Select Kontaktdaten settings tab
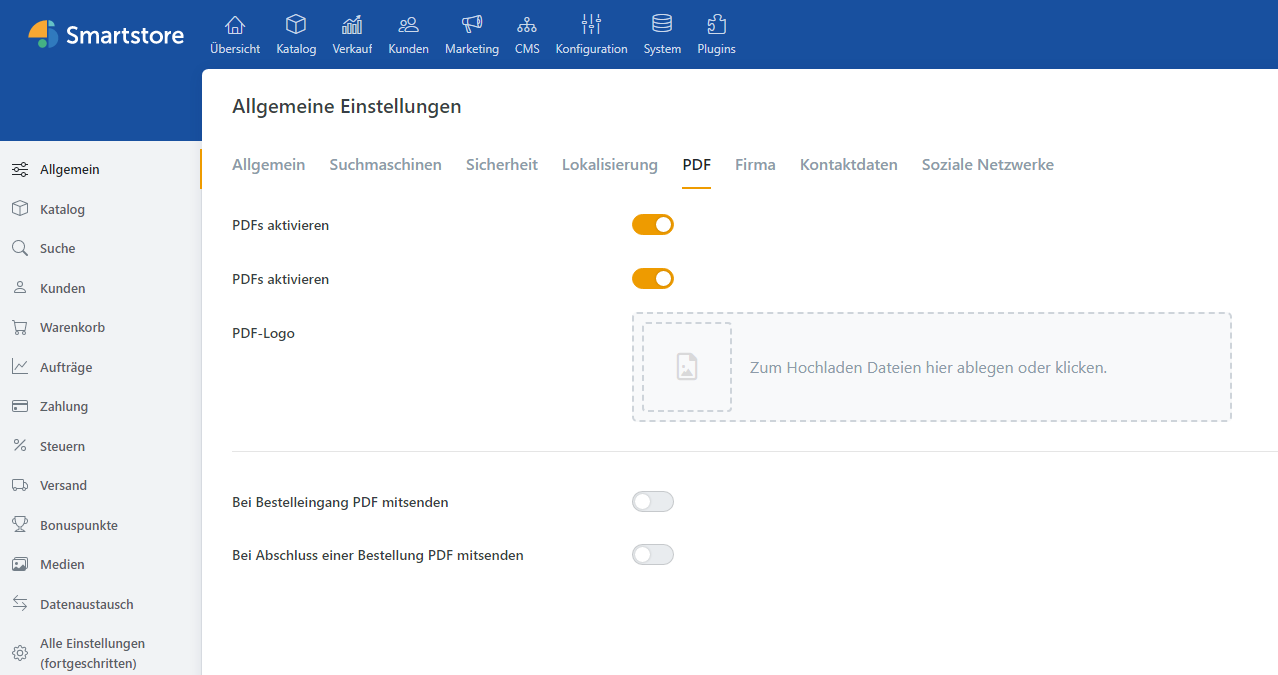 pyautogui.click(x=848, y=164)
